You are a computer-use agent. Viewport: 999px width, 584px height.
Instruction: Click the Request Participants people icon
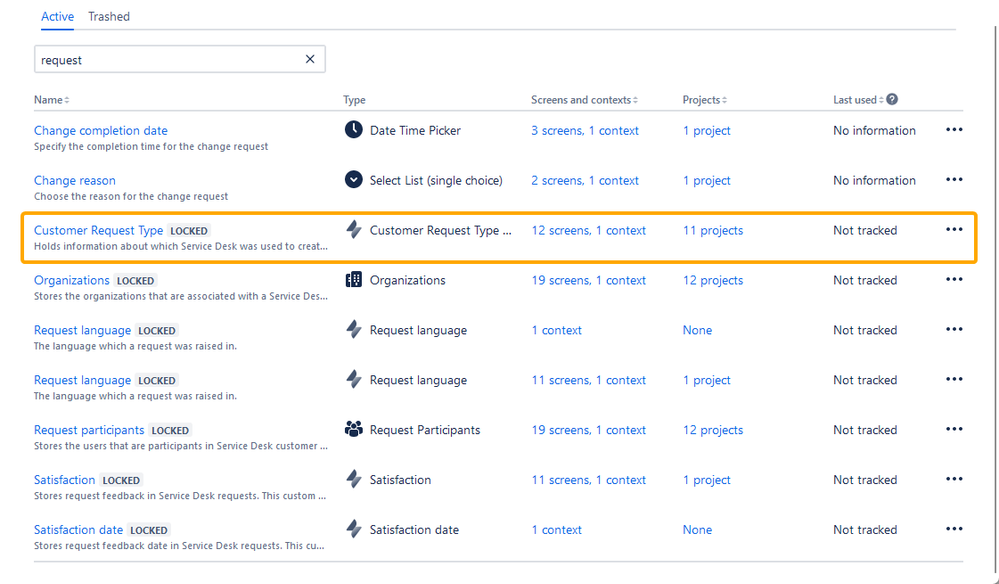point(354,429)
